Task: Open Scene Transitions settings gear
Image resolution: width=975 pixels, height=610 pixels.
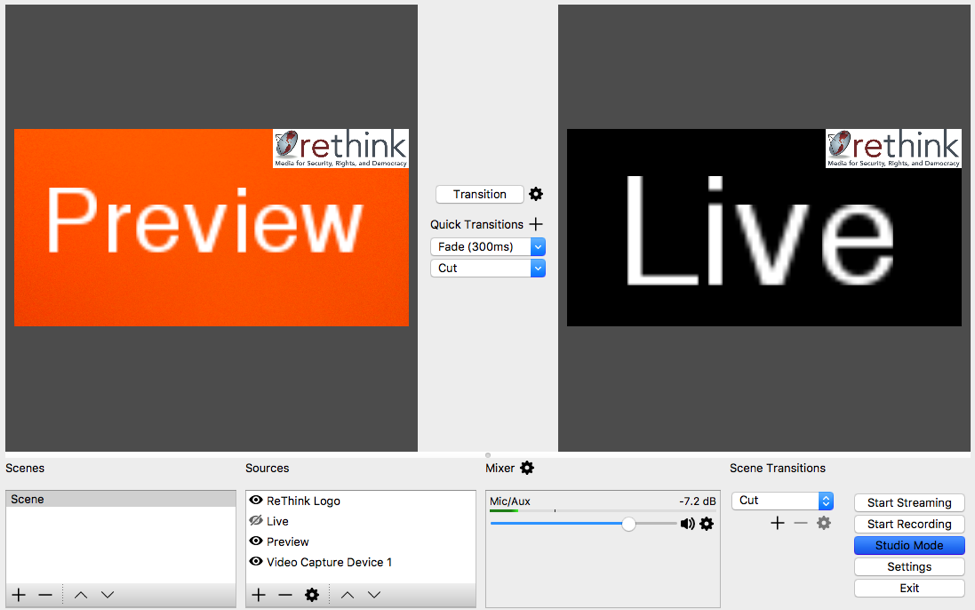Action: [x=824, y=523]
